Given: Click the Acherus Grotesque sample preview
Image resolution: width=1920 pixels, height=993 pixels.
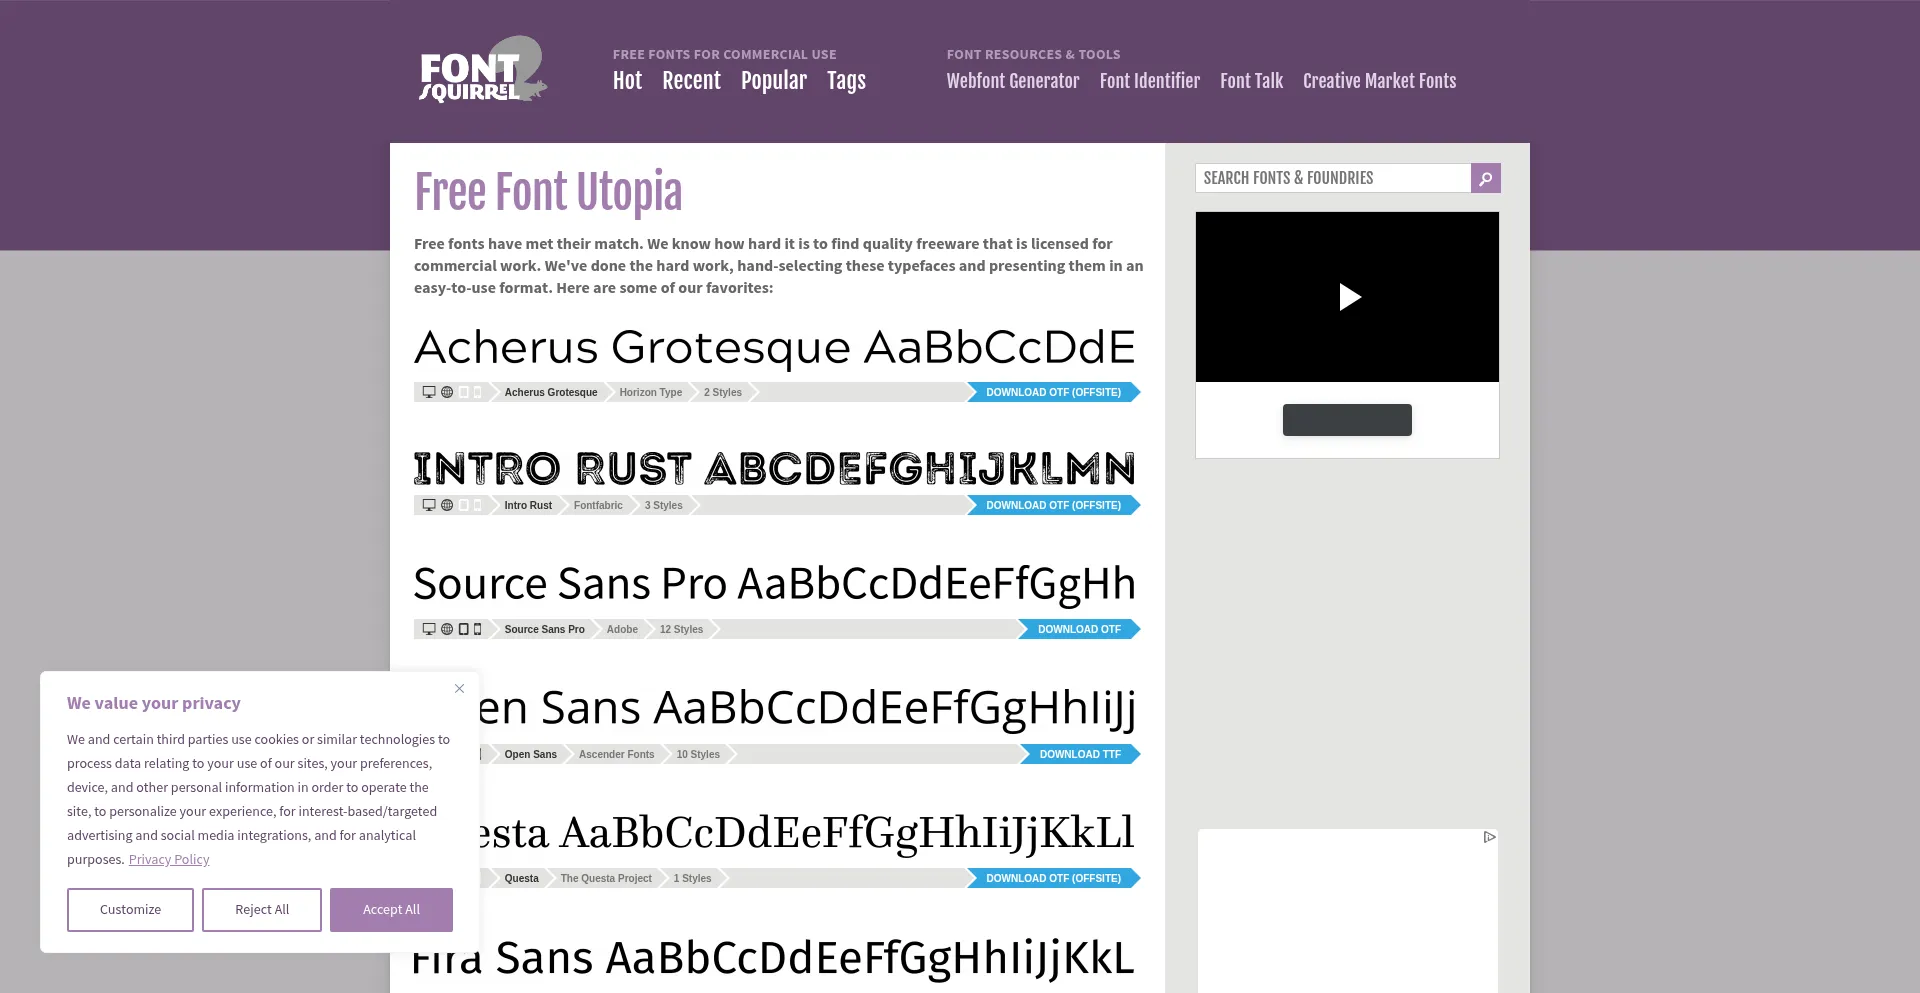Looking at the screenshot, I should [775, 349].
